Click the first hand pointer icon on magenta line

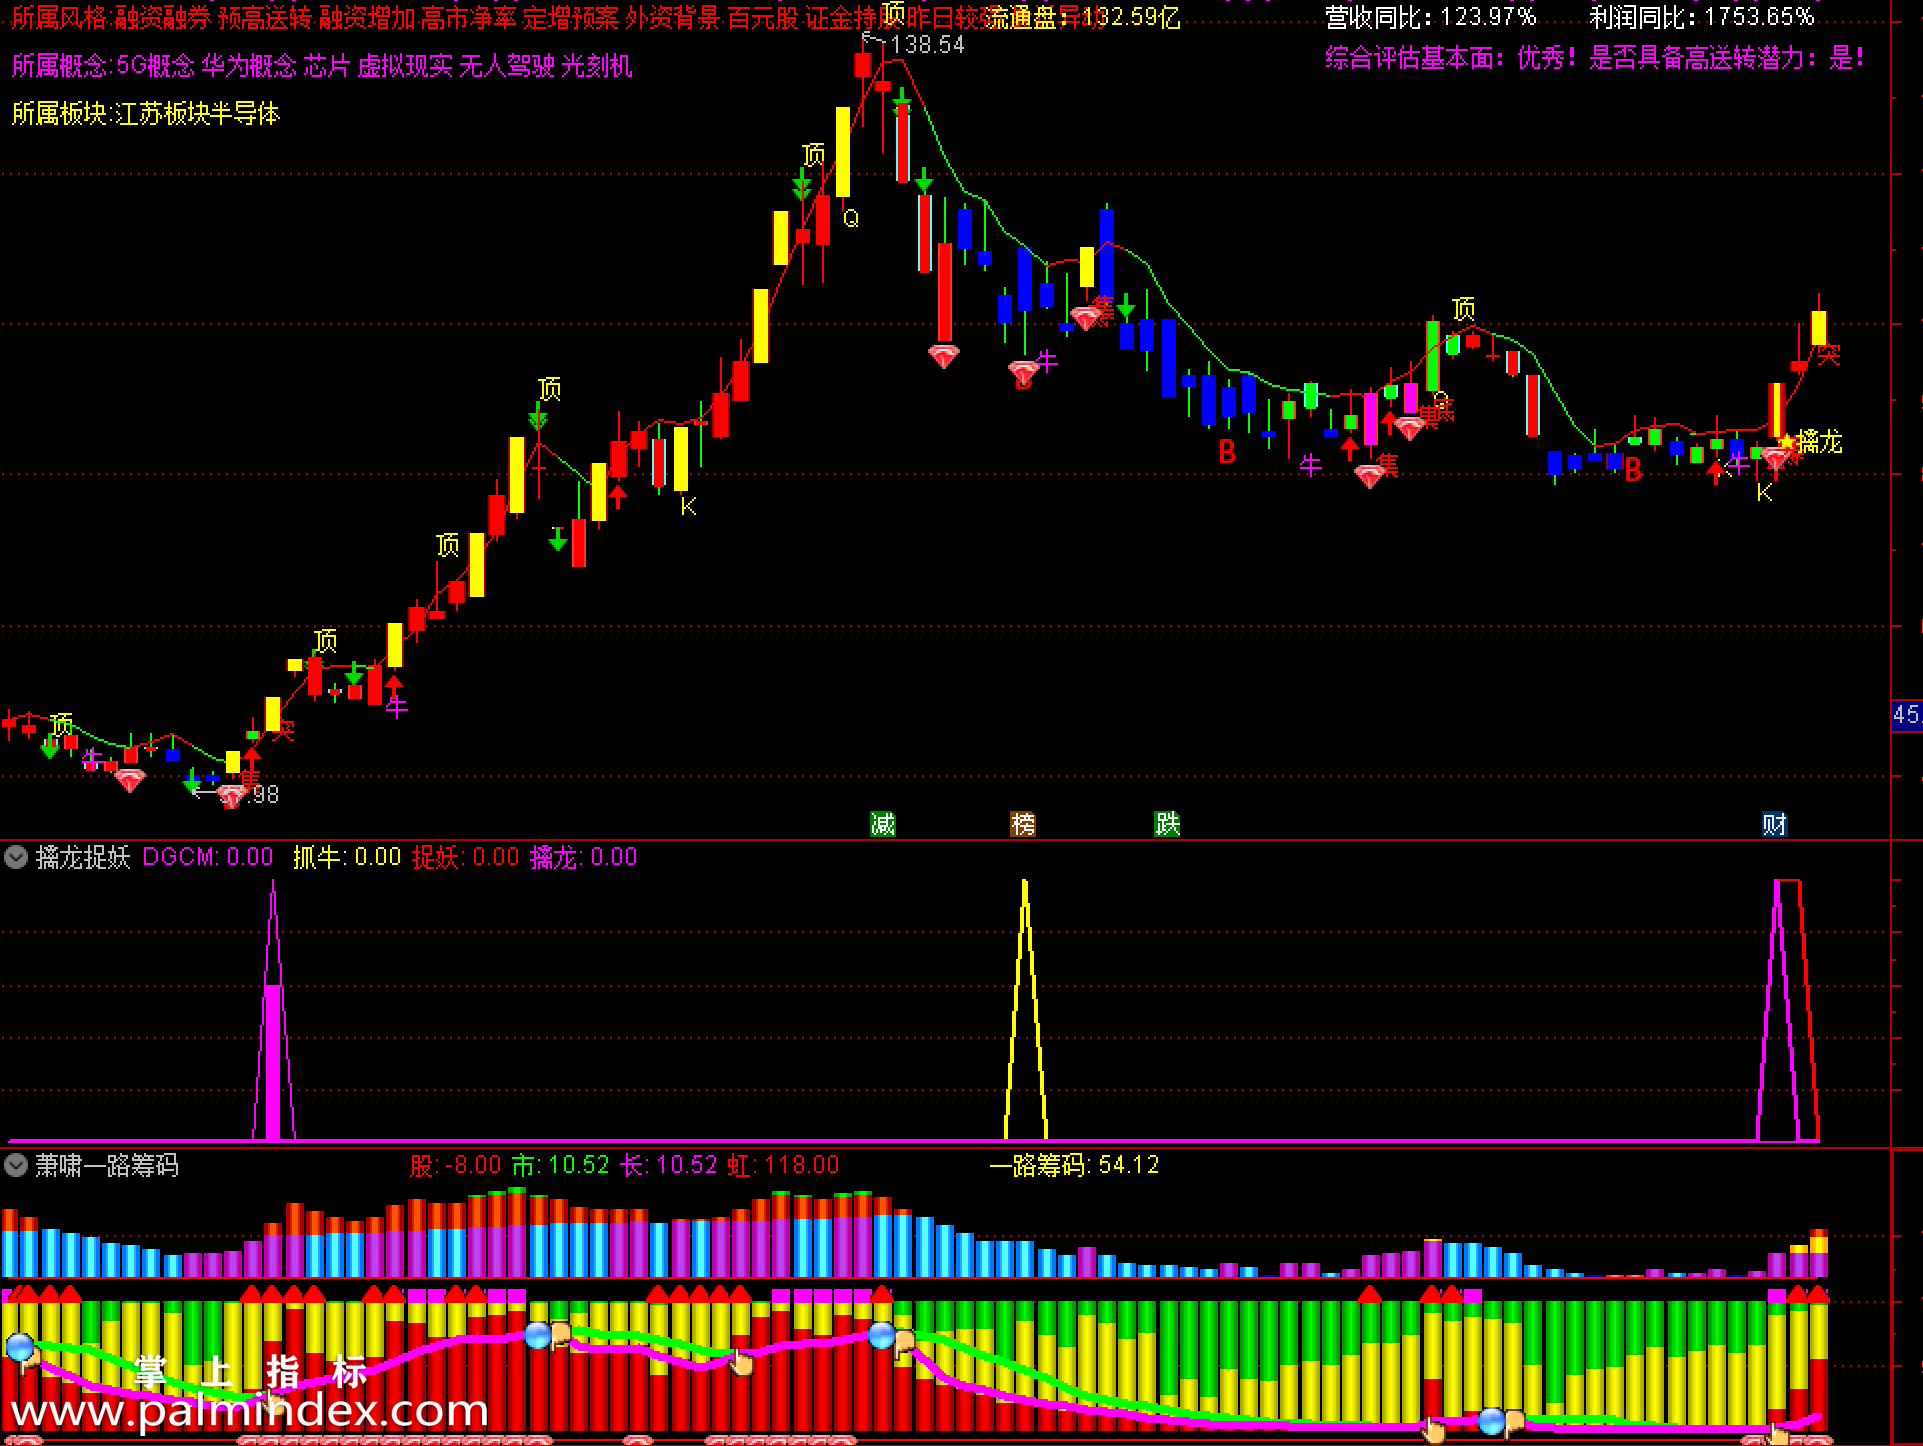coord(741,1361)
